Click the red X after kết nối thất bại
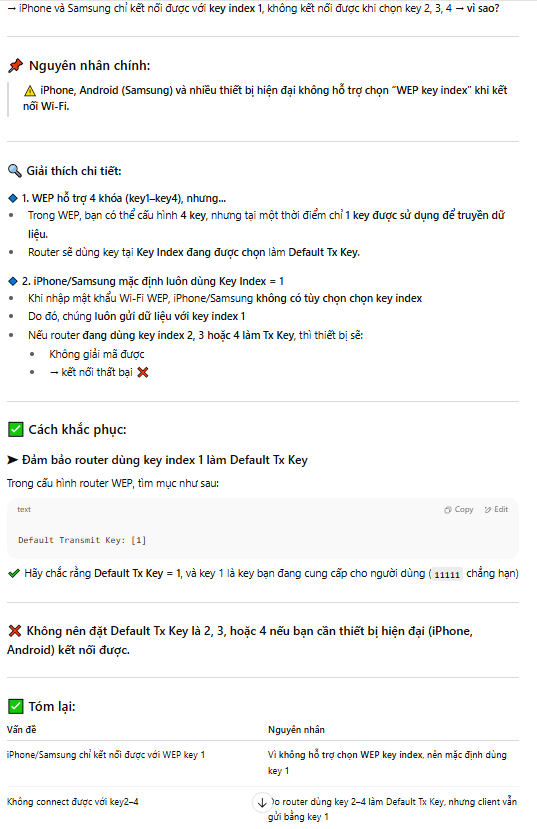 [143, 372]
